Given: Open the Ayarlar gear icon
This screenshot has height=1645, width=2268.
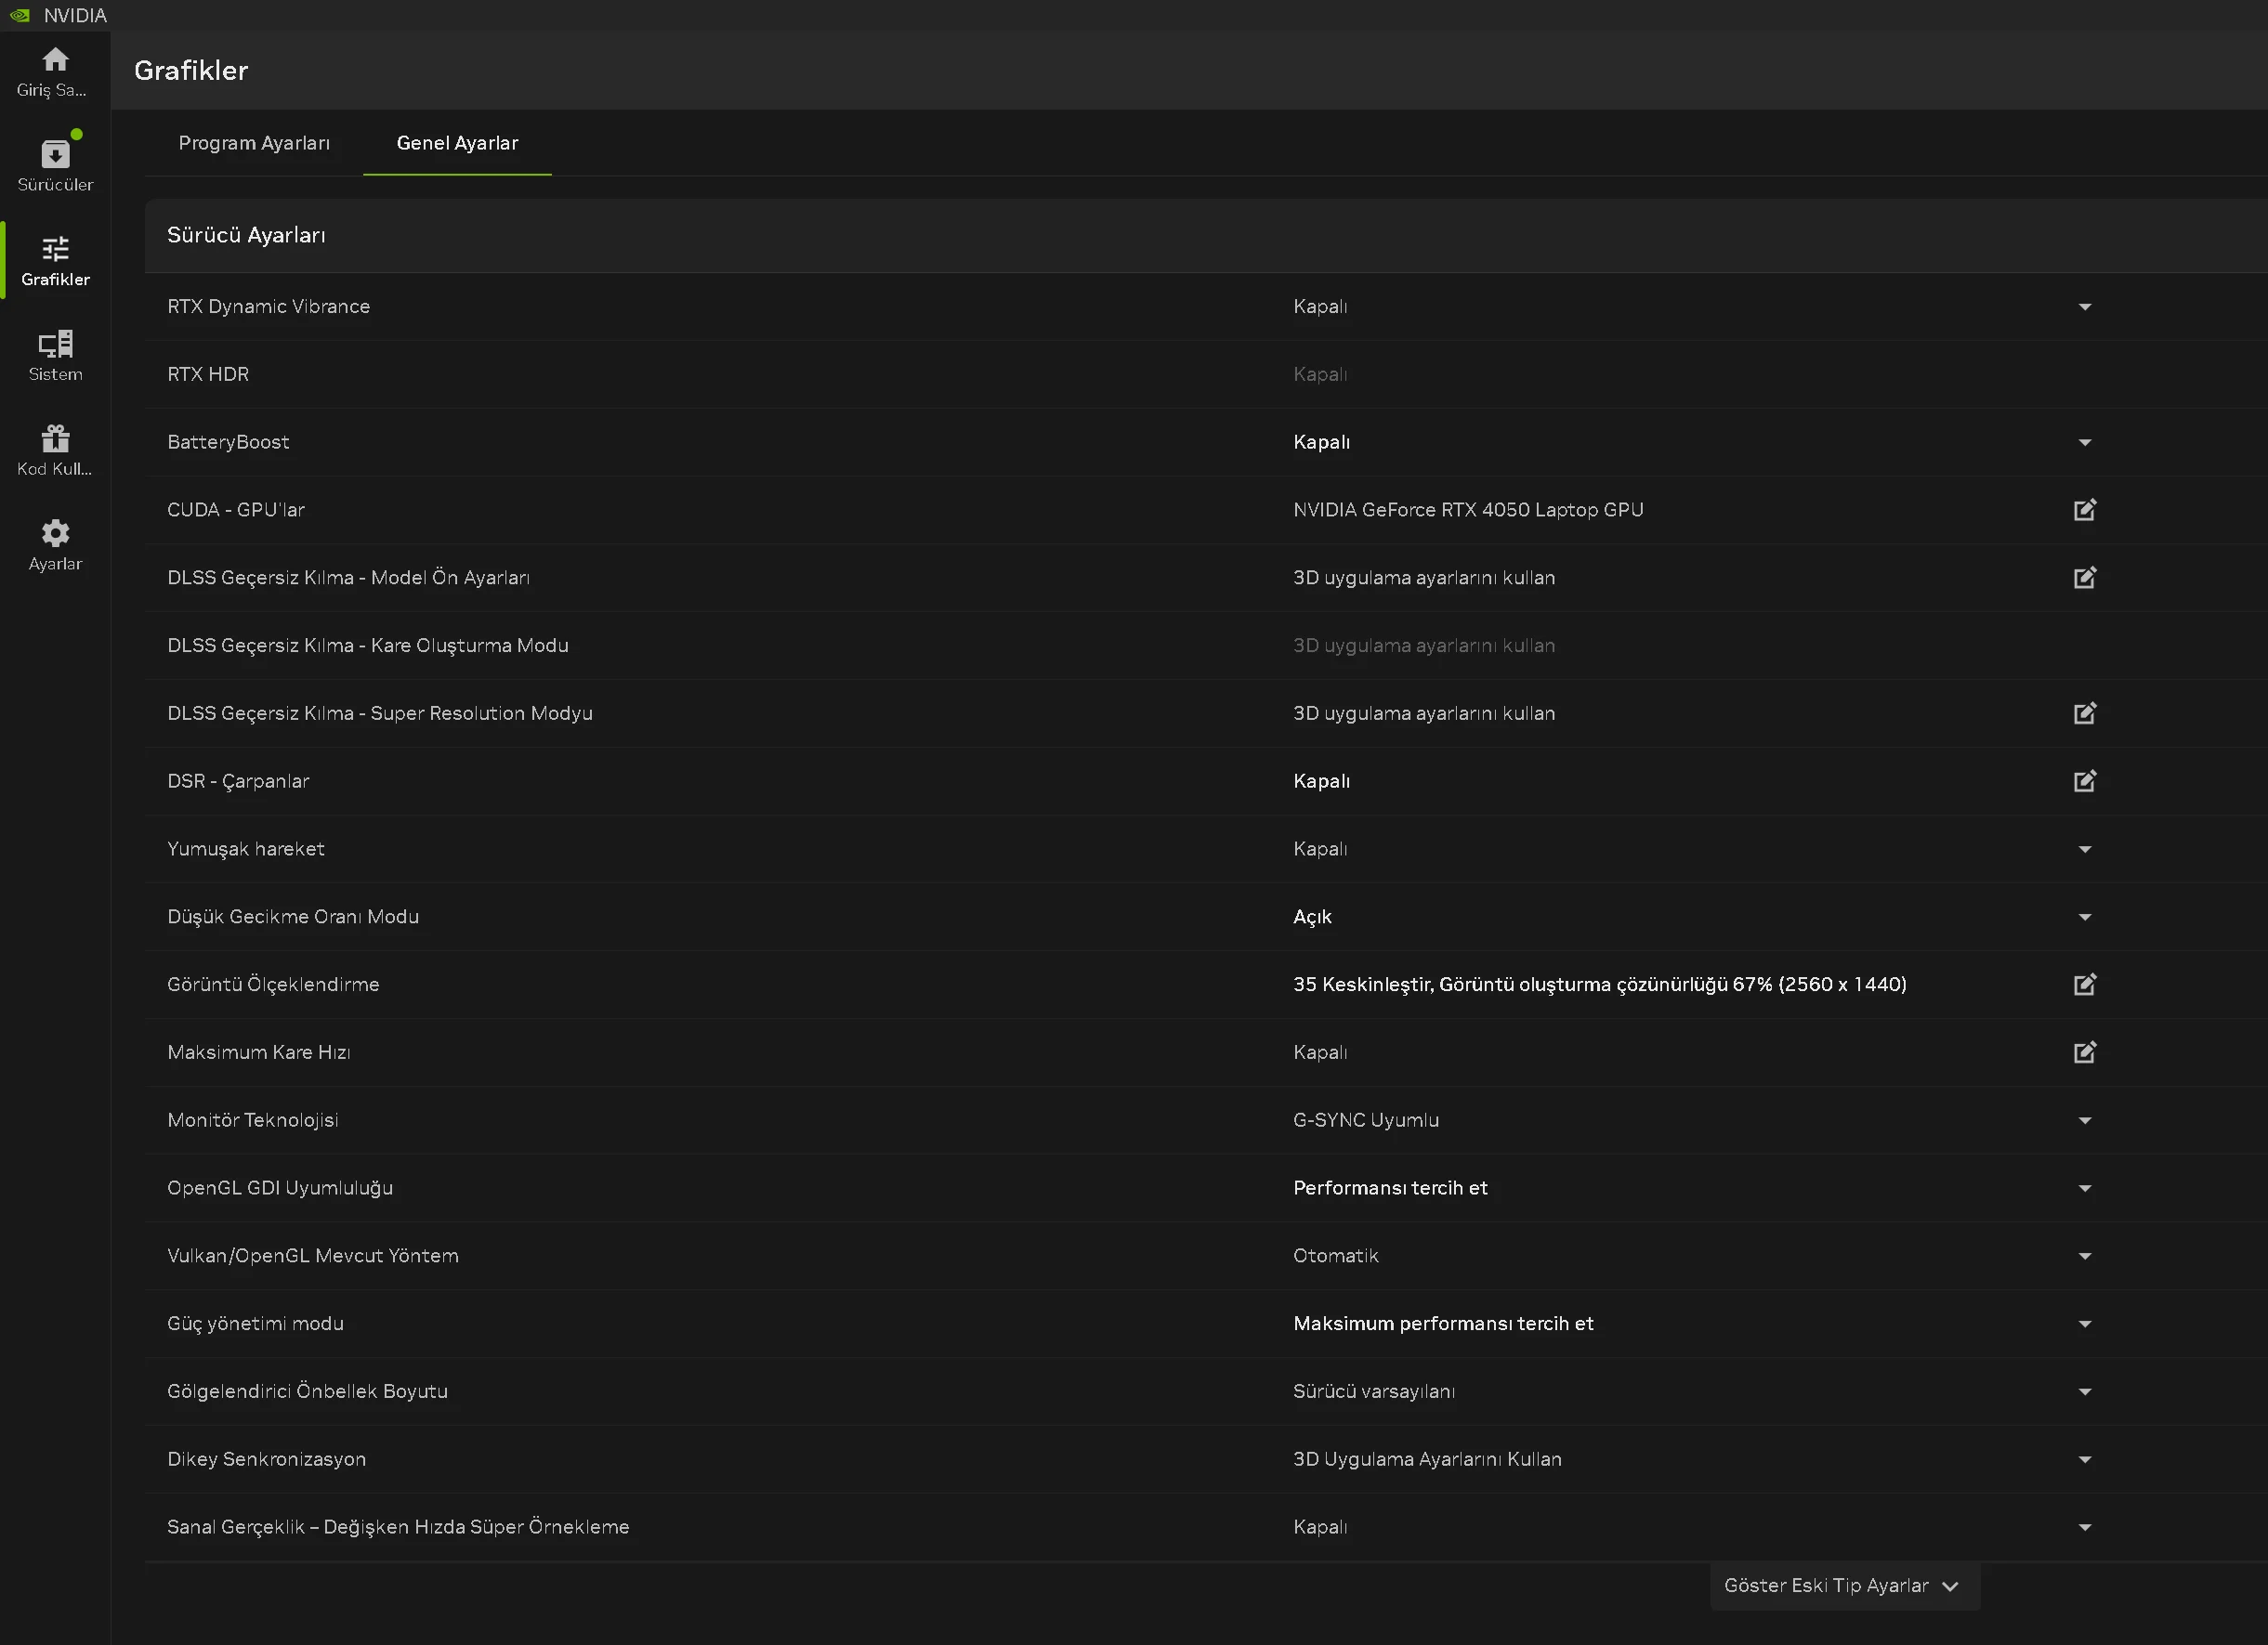Looking at the screenshot, I should pos(55,545).
